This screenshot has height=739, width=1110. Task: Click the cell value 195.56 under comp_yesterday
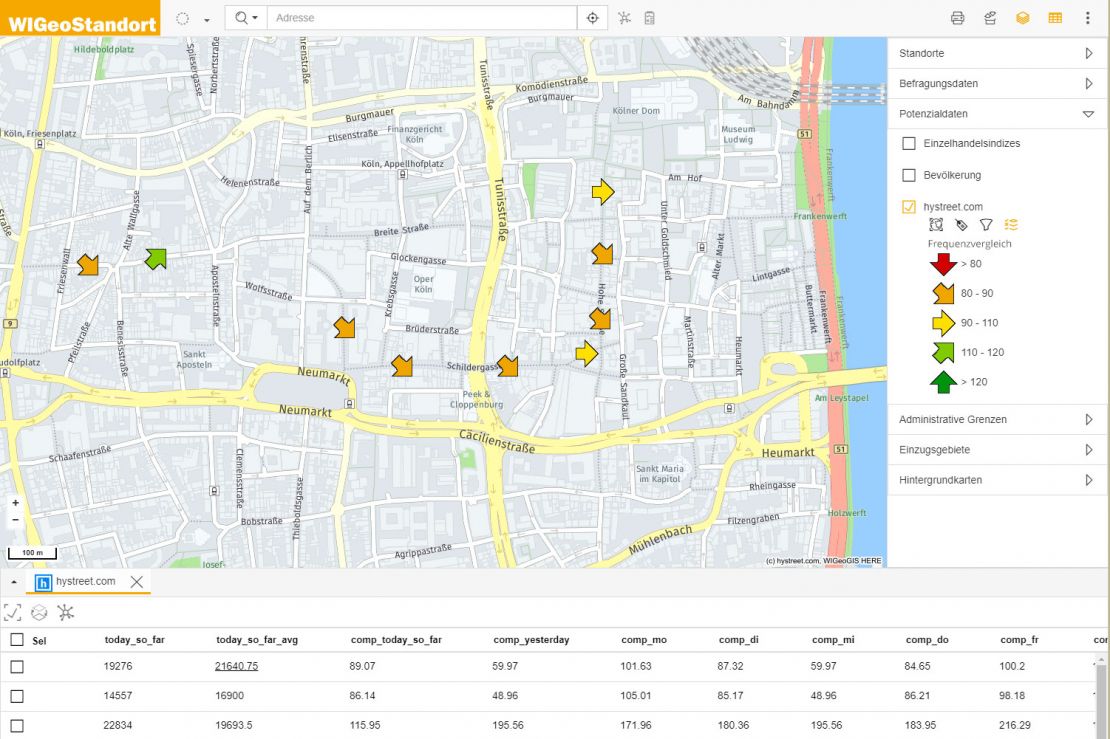tap(508, 726)
